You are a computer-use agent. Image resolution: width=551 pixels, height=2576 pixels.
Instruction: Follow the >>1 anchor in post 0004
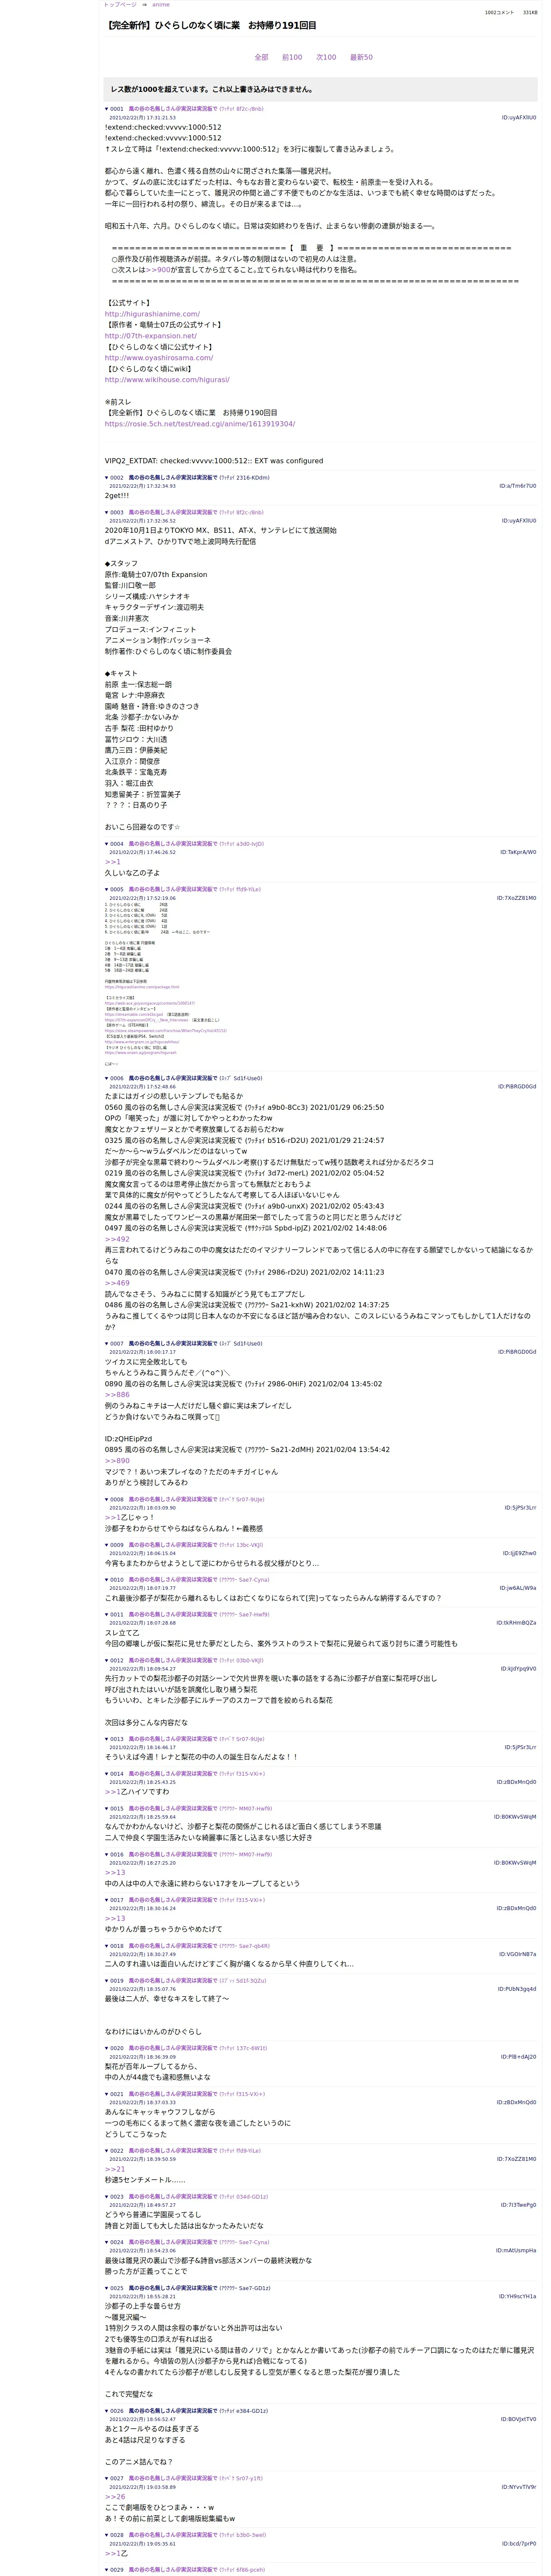(x=113, y=862)
